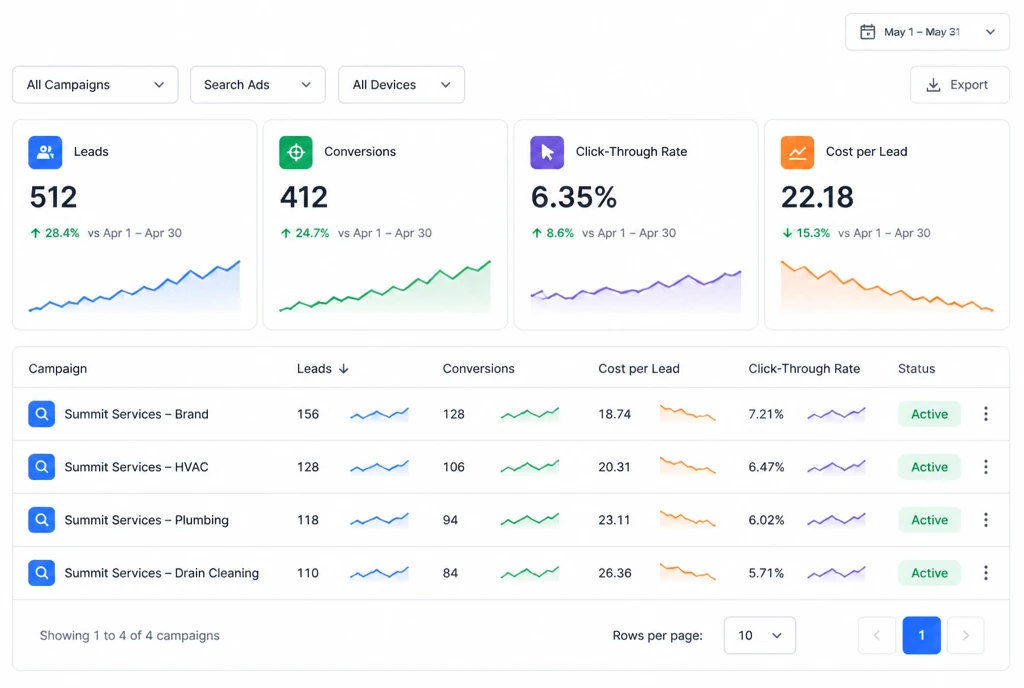This screenshot has height=688, width=1024.
Task: Click the 22.18 cost per lead value
Action: point(817,197)
